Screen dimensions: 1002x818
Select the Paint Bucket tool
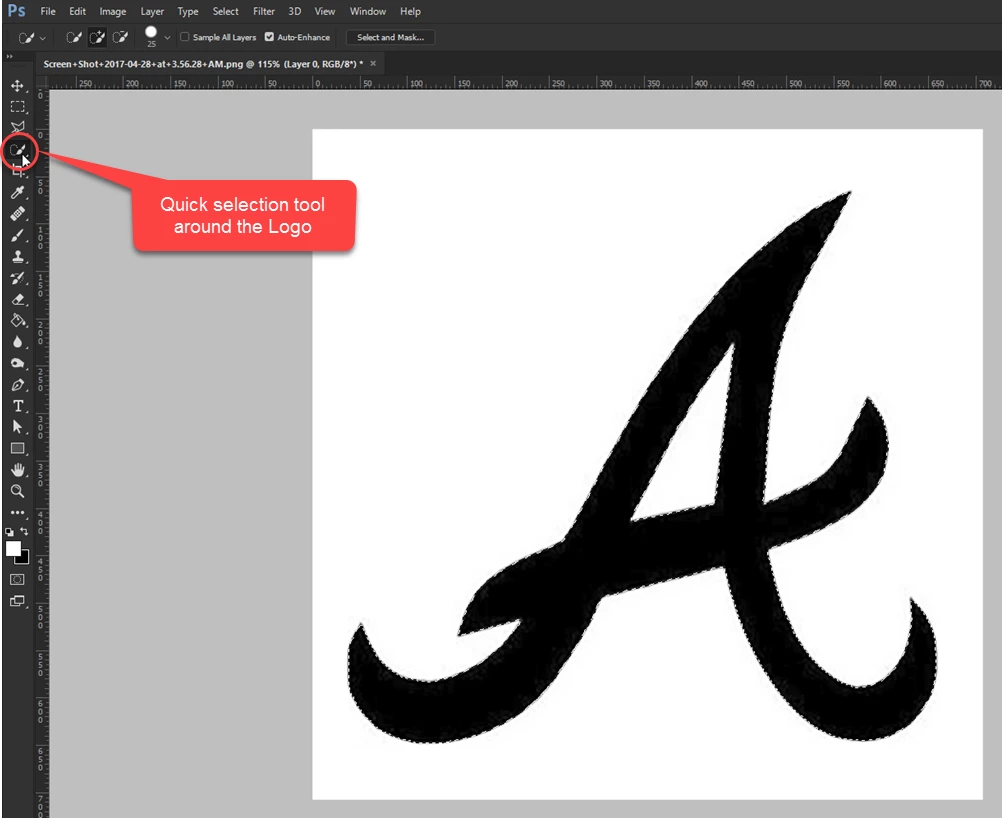pos(17,320)
